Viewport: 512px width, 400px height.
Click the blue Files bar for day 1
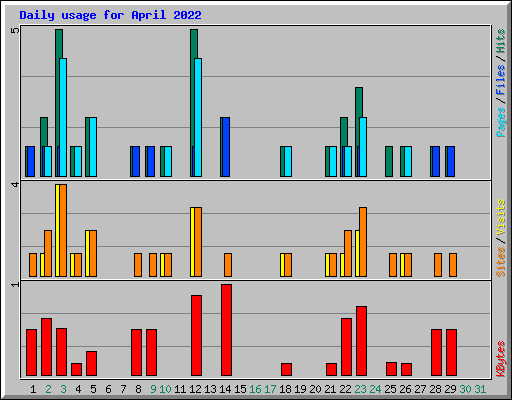click(31, 161)
